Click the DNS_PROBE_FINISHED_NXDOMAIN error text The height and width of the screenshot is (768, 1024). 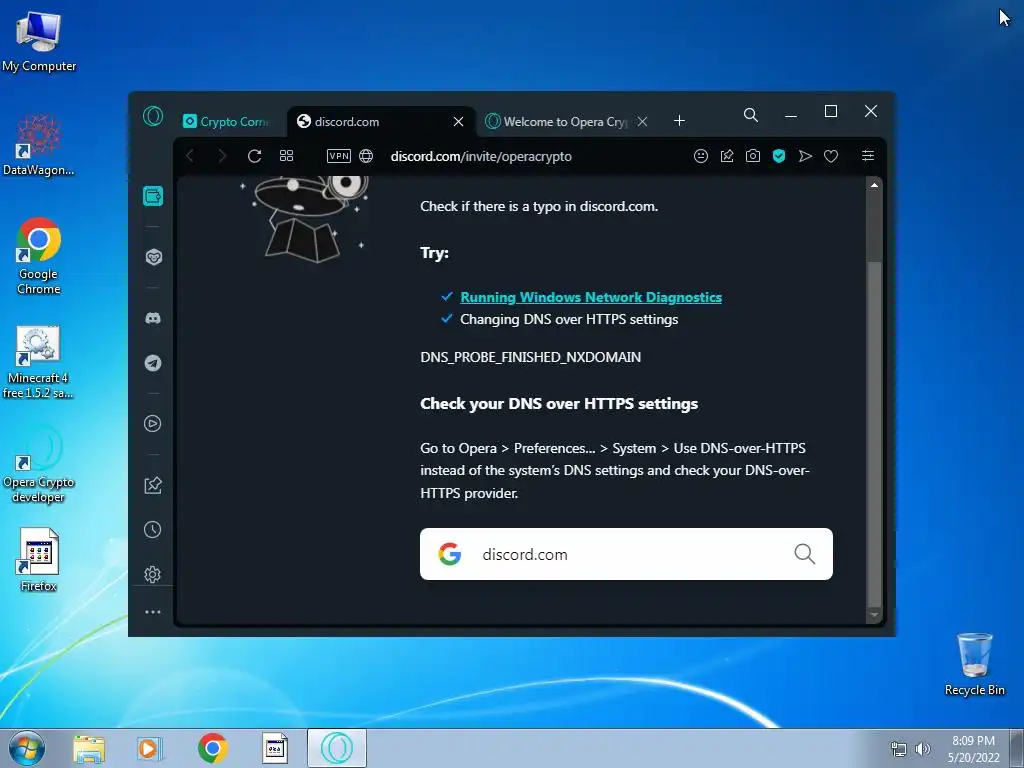tap(530, 357)
